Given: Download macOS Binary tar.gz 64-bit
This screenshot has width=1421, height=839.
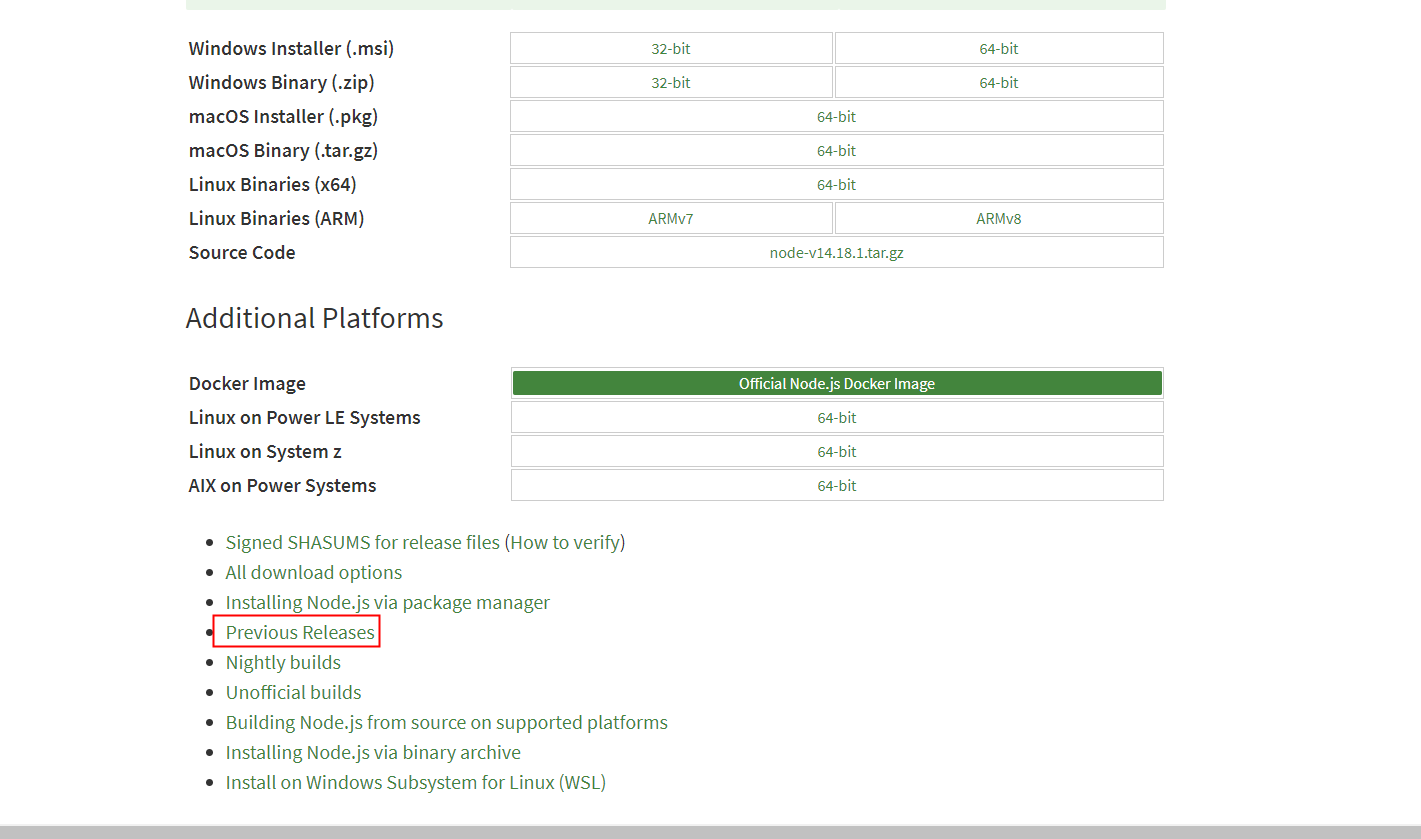Looking at the screenshot, I should (x=837, y=150).
